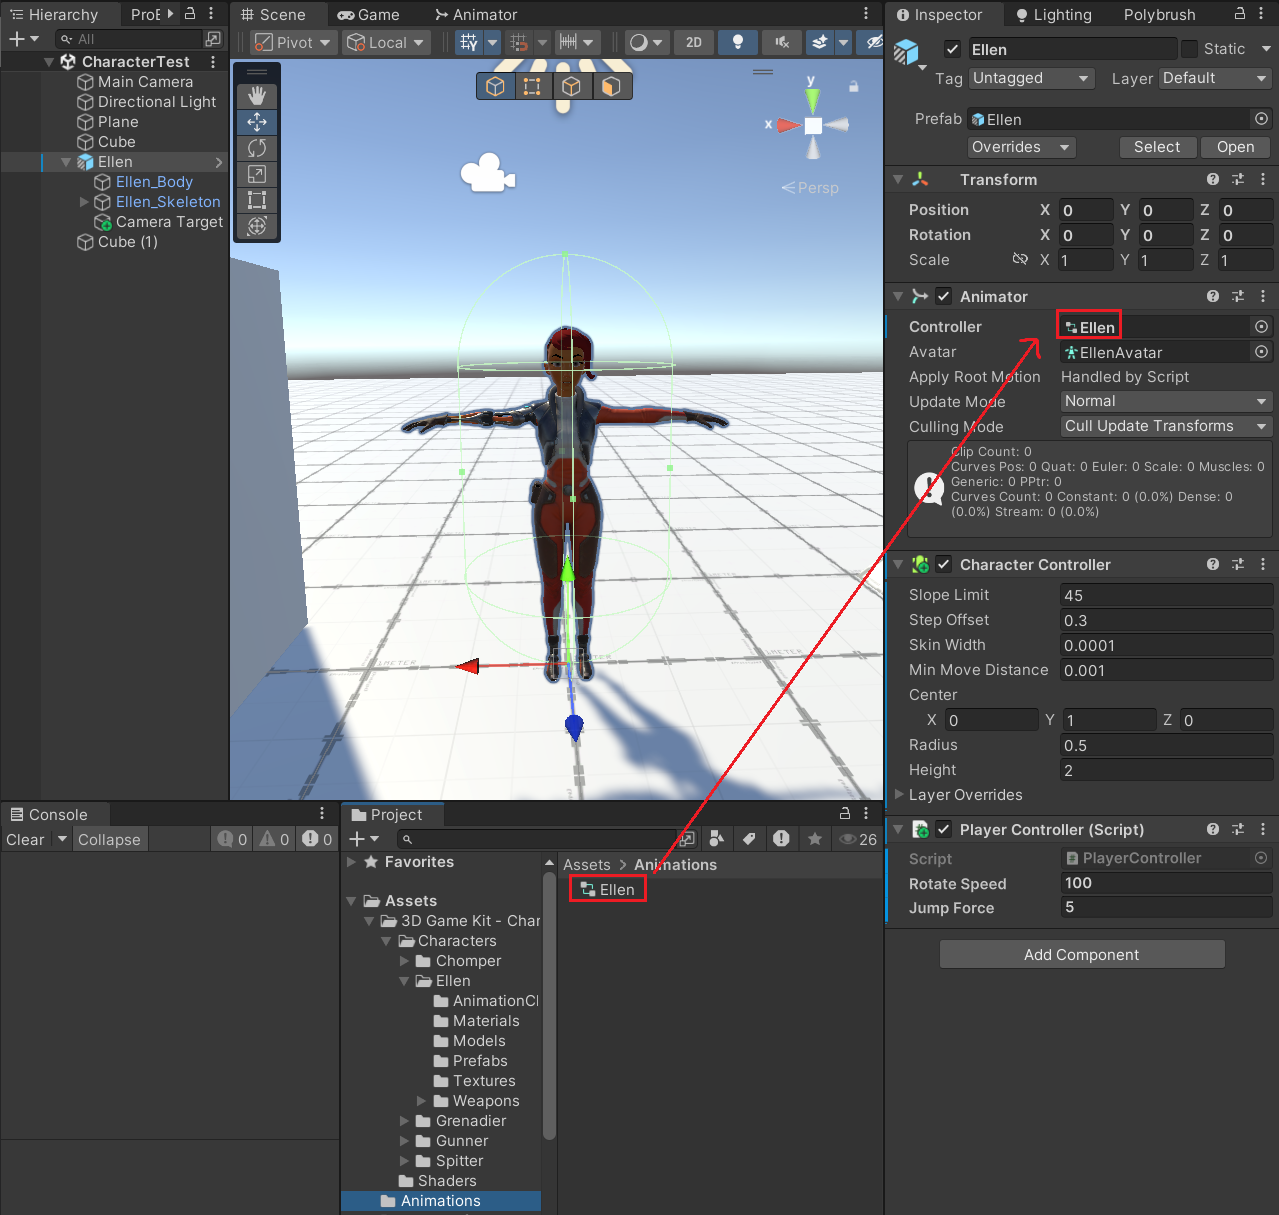Select the Hand view tool
Screen dimensions: 1279x1215
257,96
